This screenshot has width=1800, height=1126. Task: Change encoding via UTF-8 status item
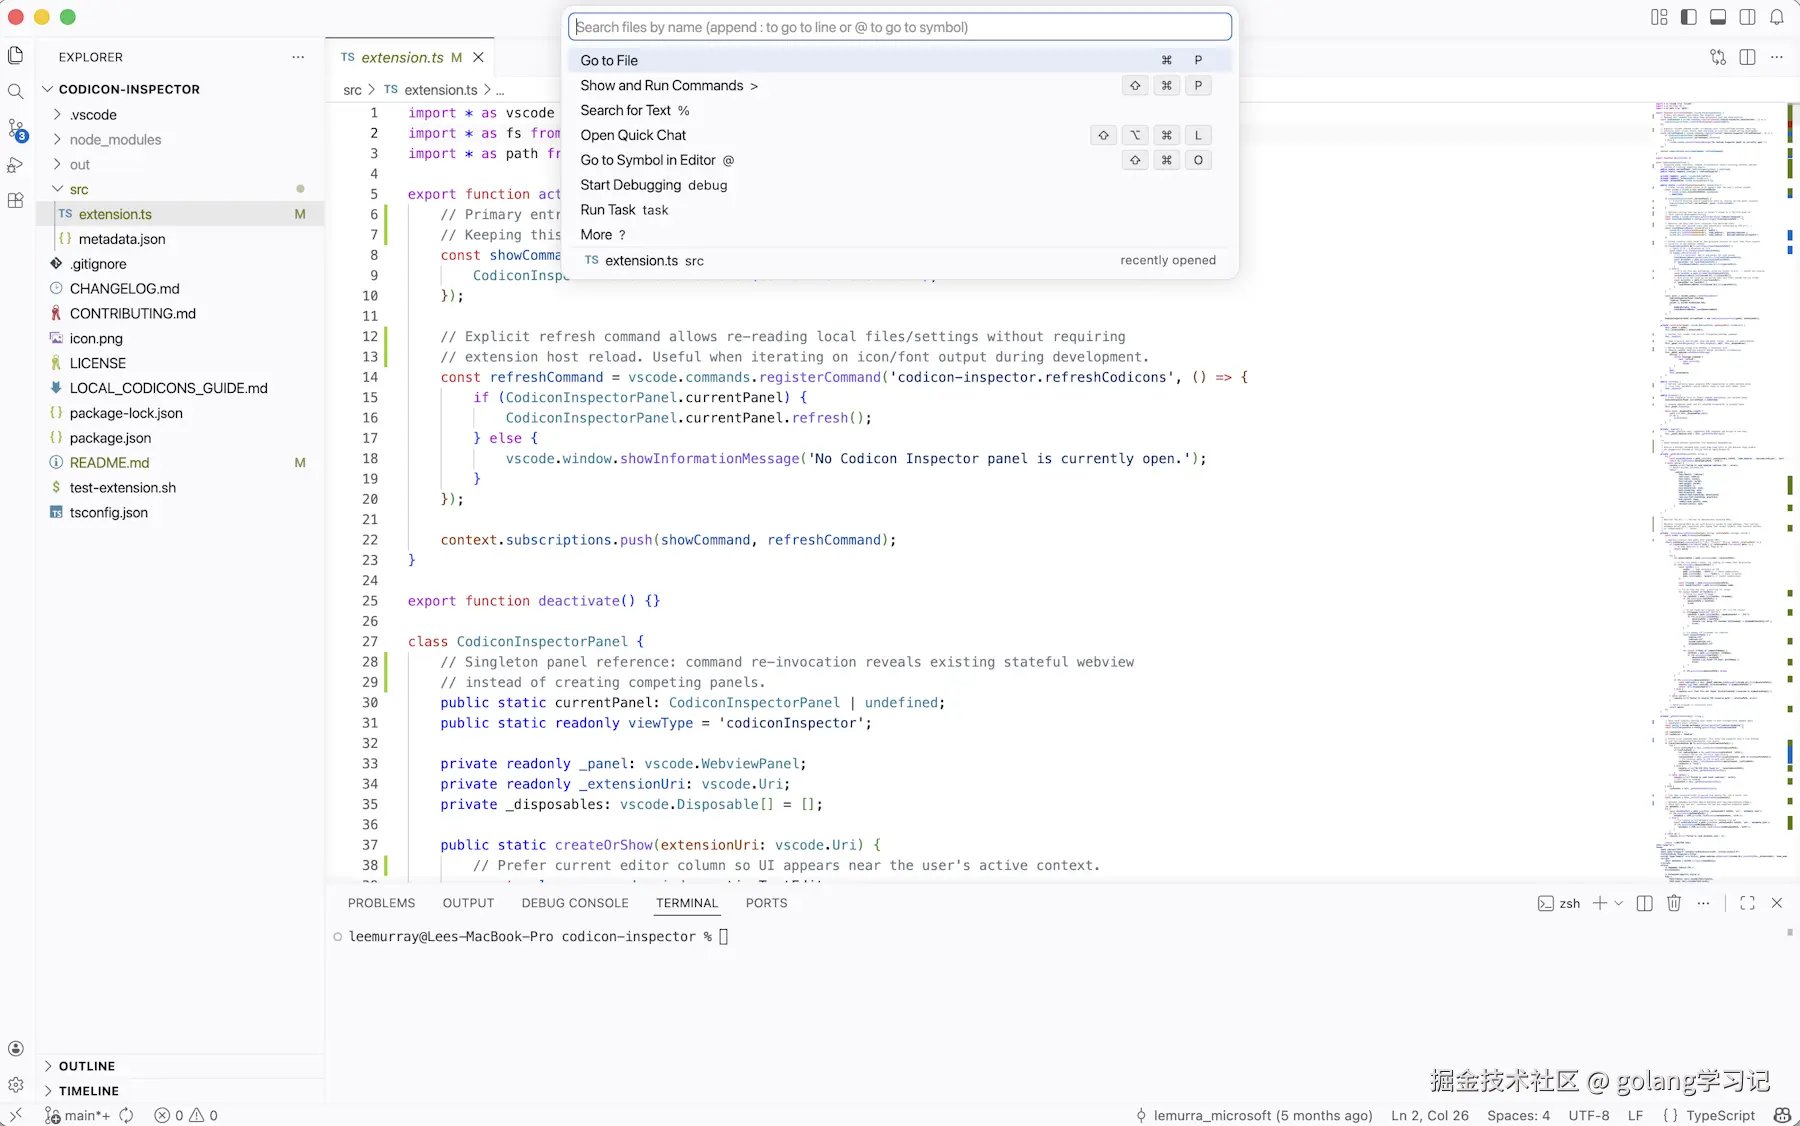pyautogui.click(x=1589, y=1115)
